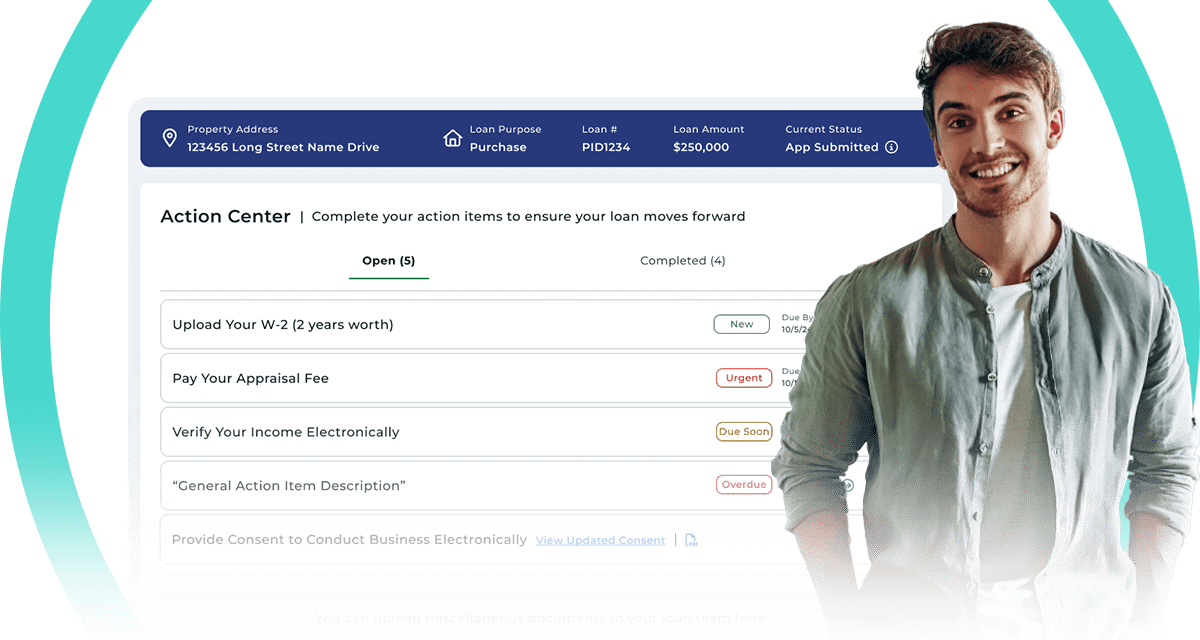Screen dimensions: 1200x640
Task: Switch to the Open (5) tab
Action: coord(389,261)
